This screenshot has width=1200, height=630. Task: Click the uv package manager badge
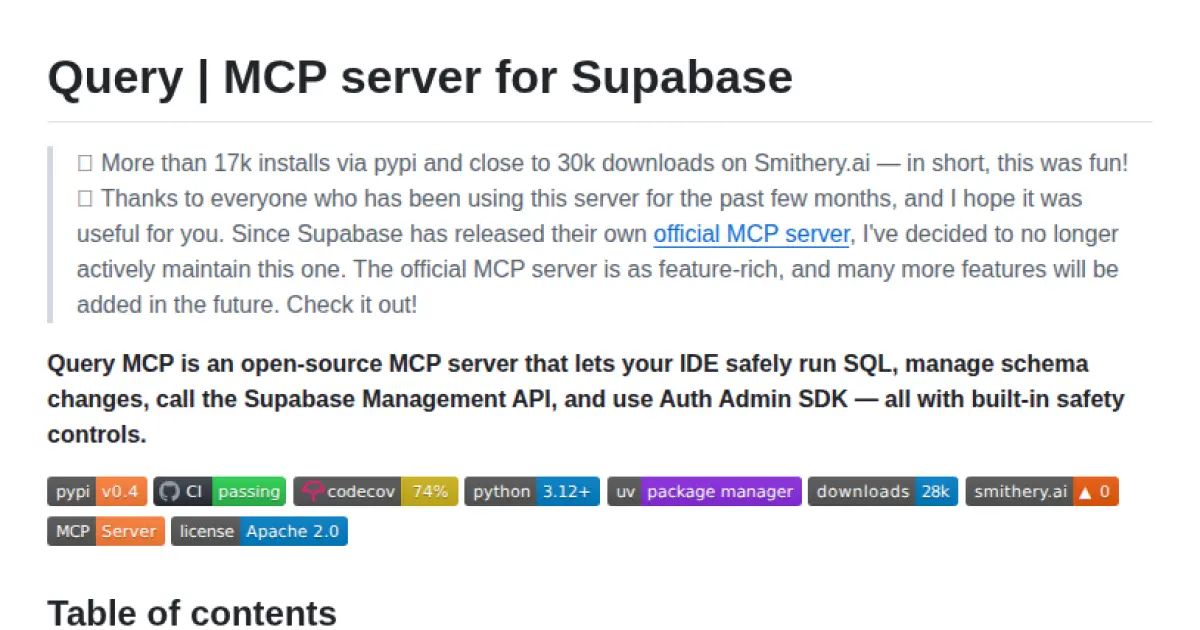[704, 491]
